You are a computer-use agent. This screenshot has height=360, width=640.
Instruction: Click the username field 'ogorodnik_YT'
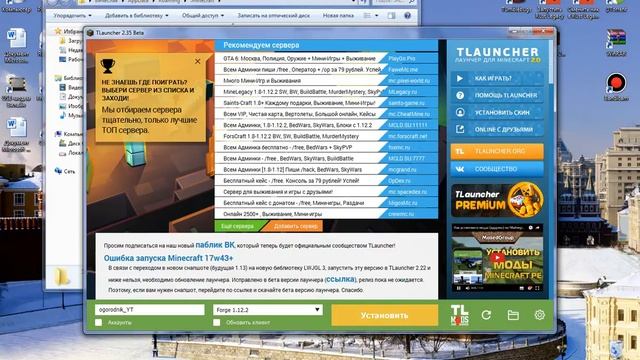(149, 310)
